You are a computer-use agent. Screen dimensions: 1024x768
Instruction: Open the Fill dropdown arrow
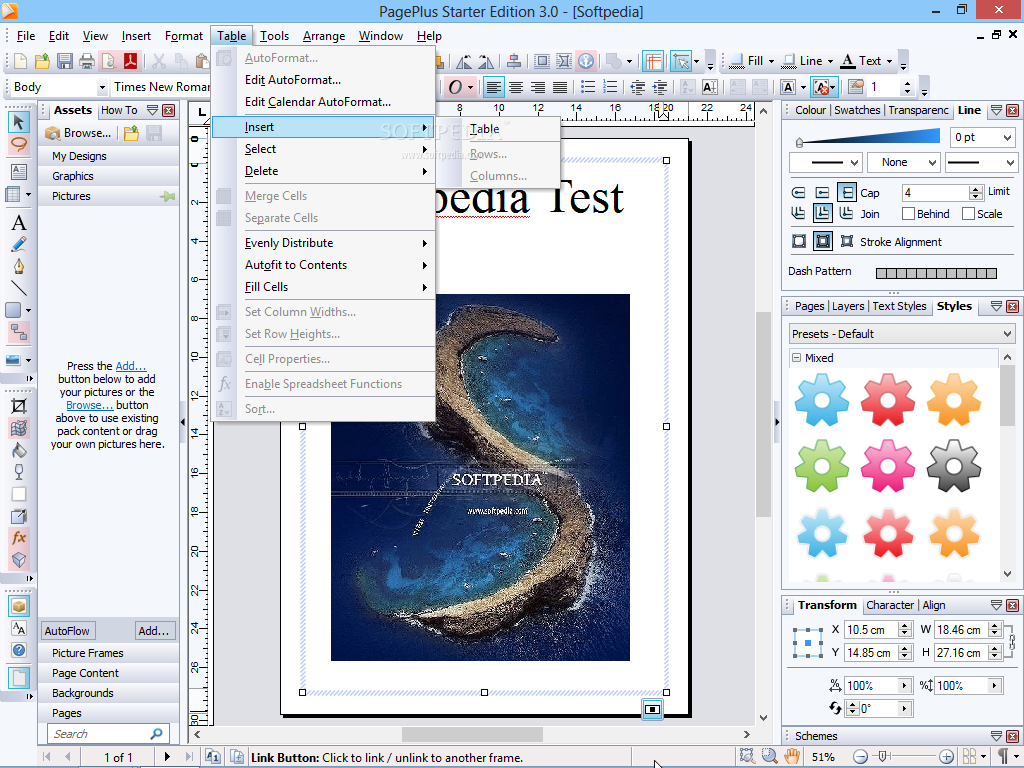[x=771, y=61]
